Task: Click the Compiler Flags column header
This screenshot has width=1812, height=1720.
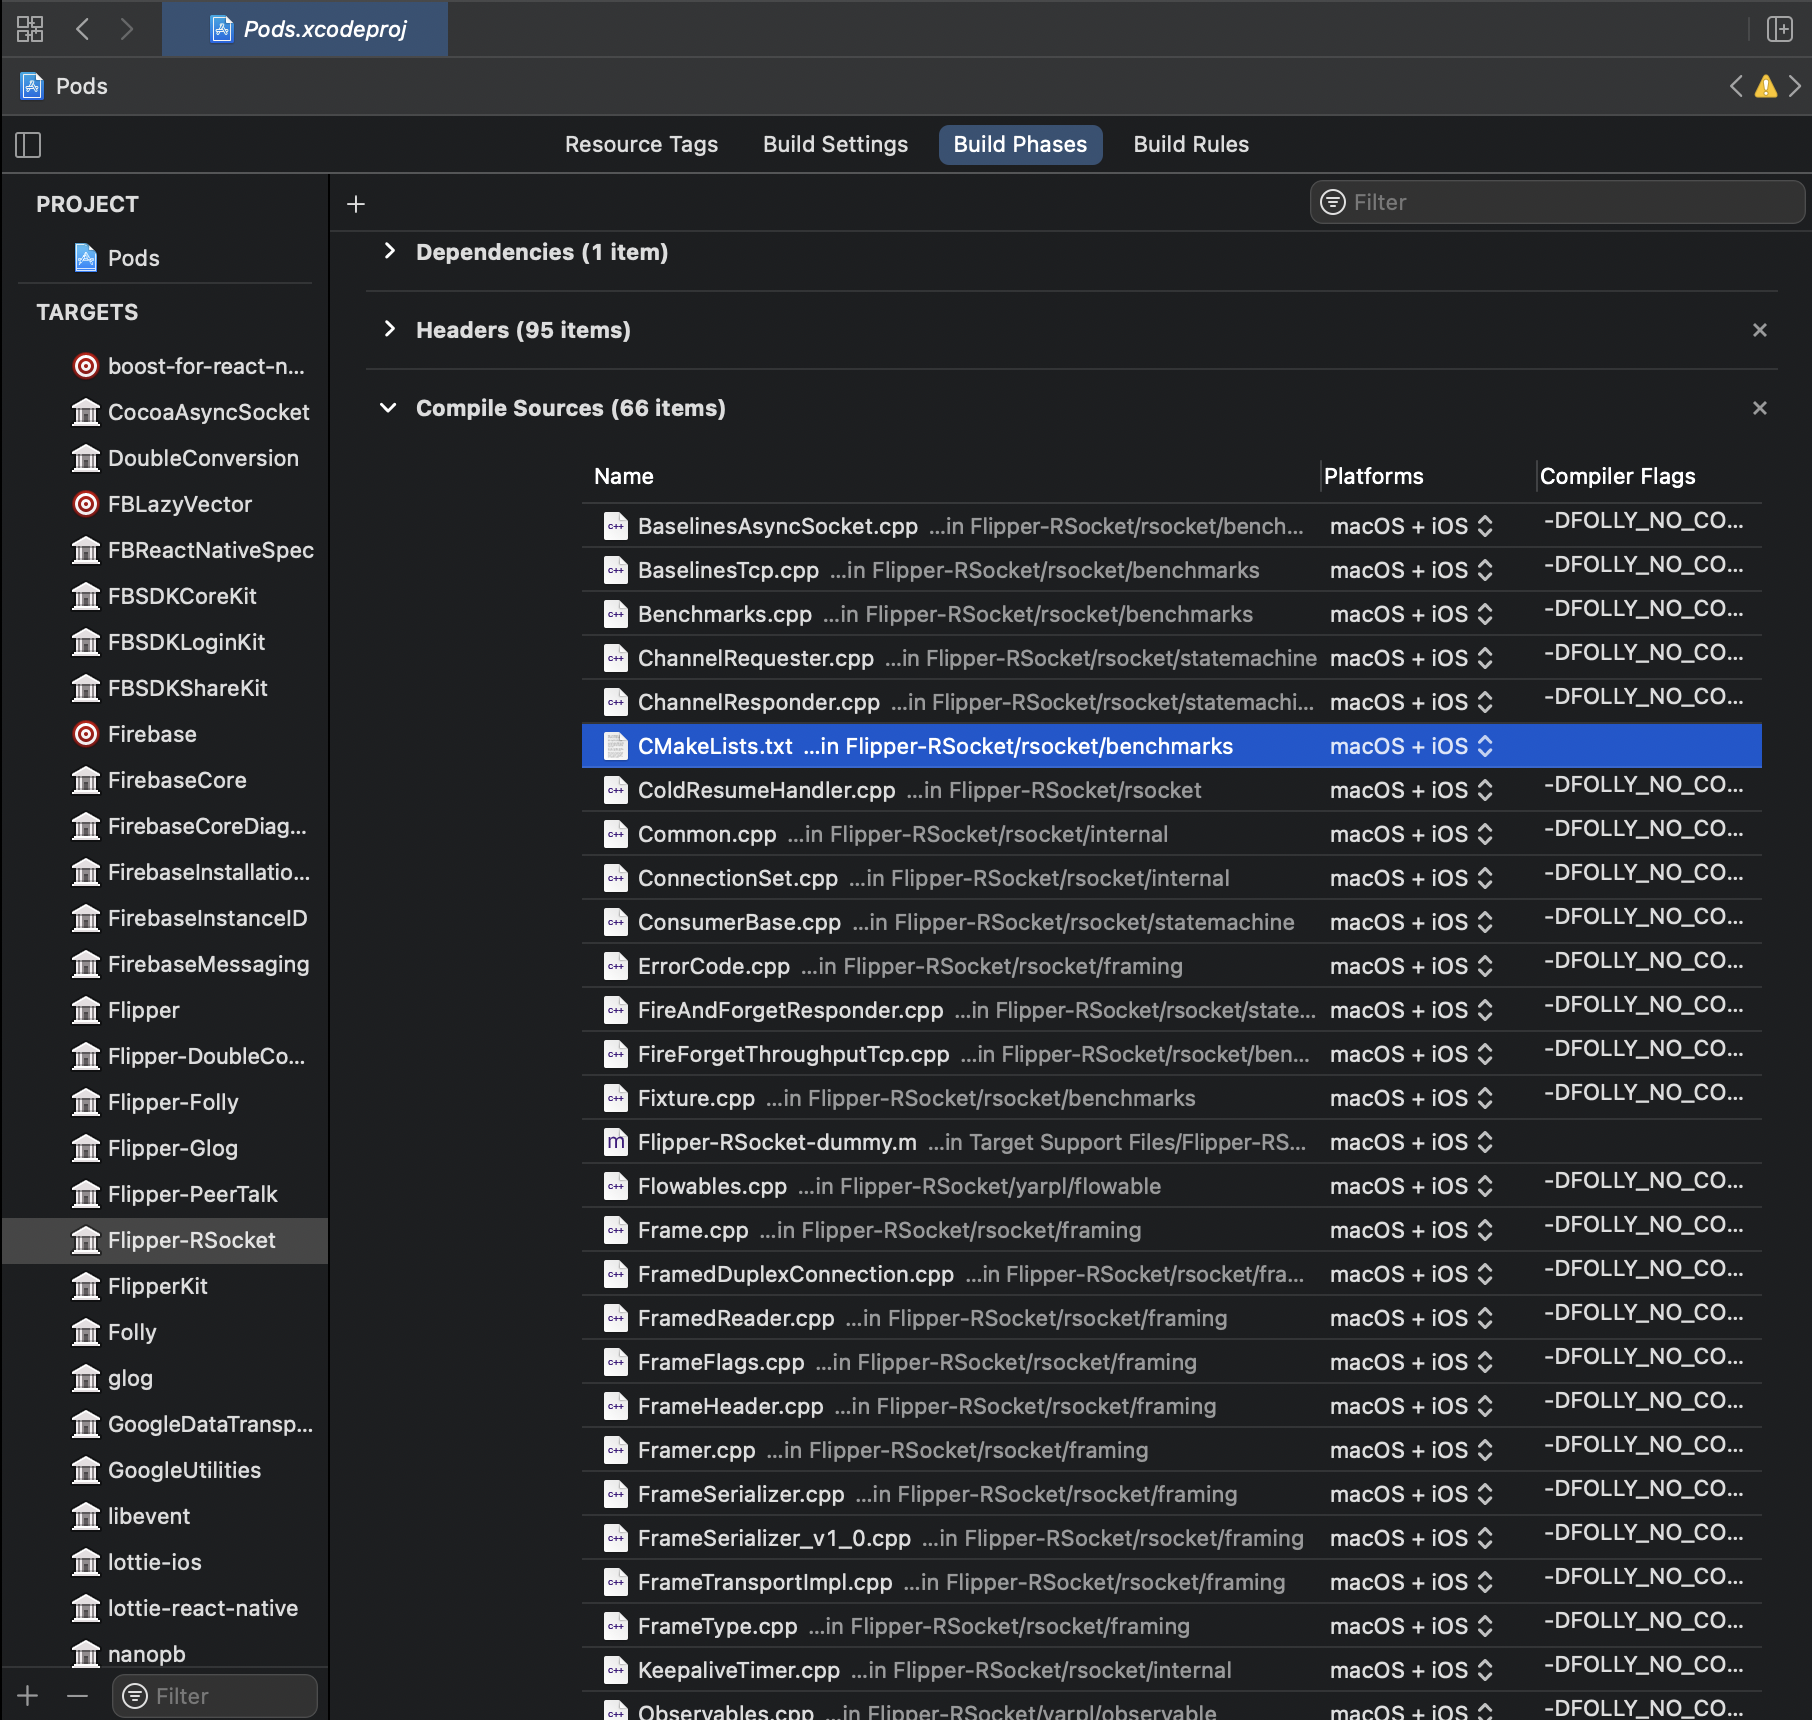Action: (x=1617, y=476)
